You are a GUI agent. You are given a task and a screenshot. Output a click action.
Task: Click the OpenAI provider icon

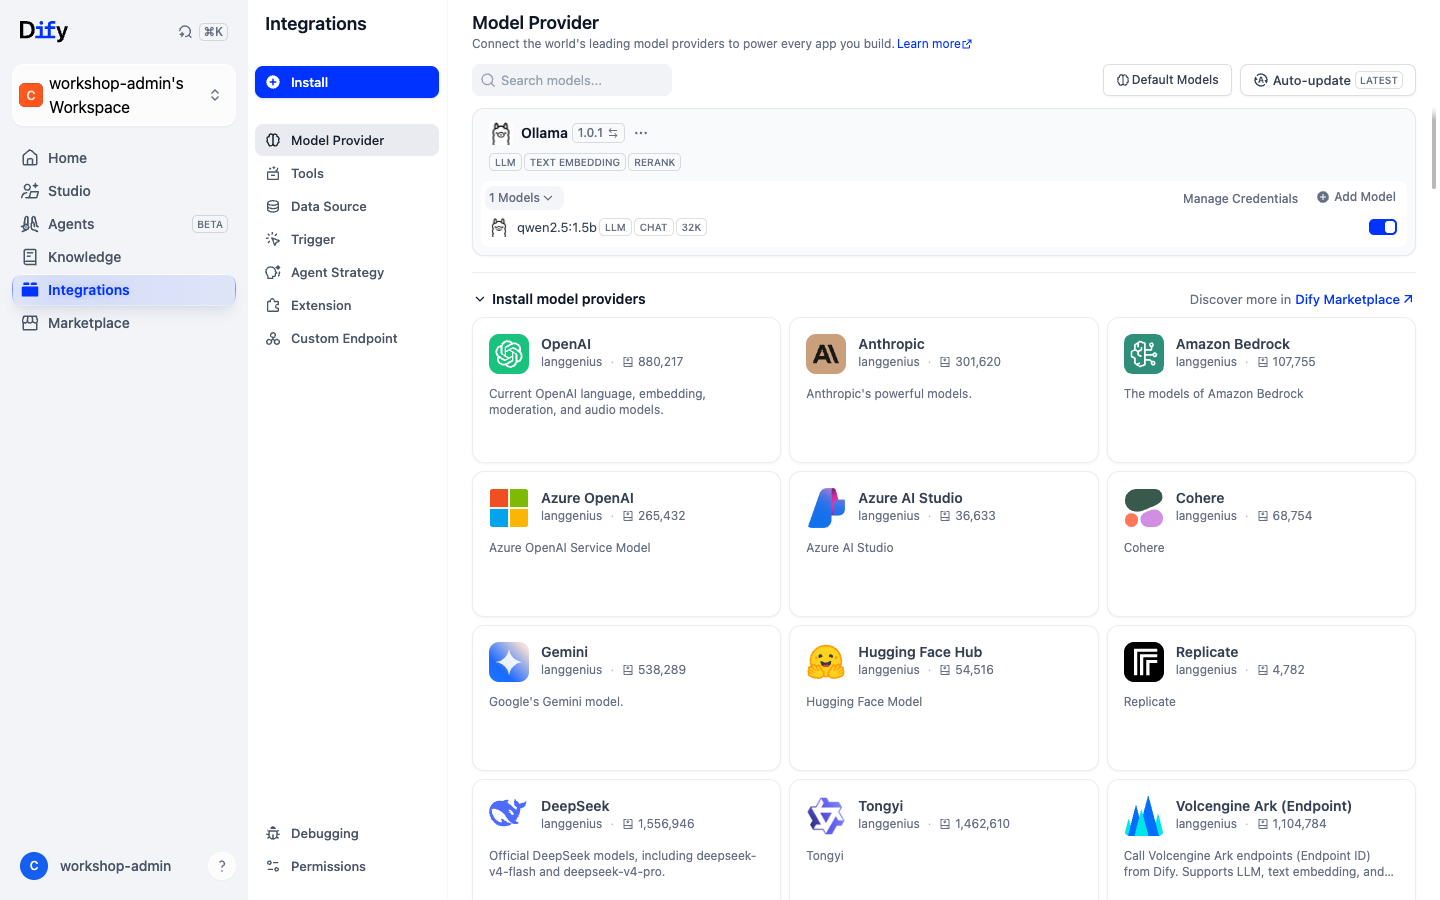tap(509, 354)
